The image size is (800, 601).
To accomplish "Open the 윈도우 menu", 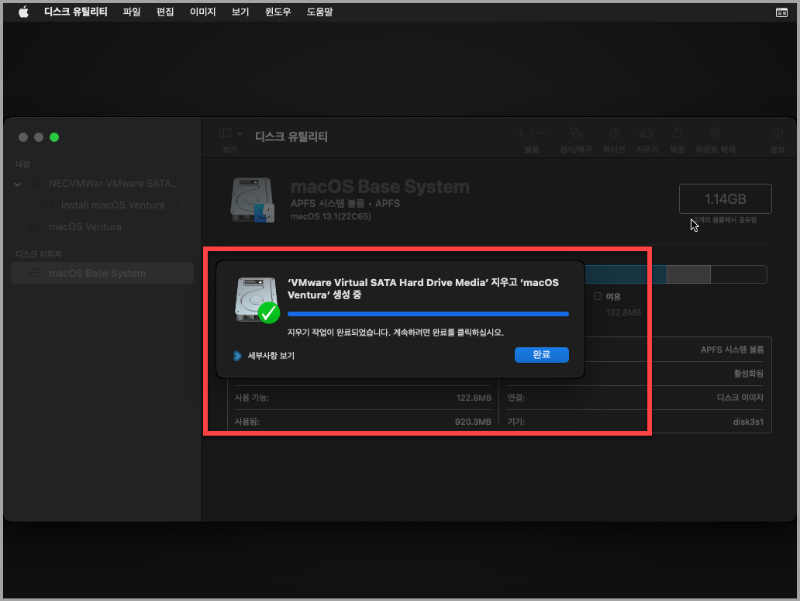I will 278,12.
